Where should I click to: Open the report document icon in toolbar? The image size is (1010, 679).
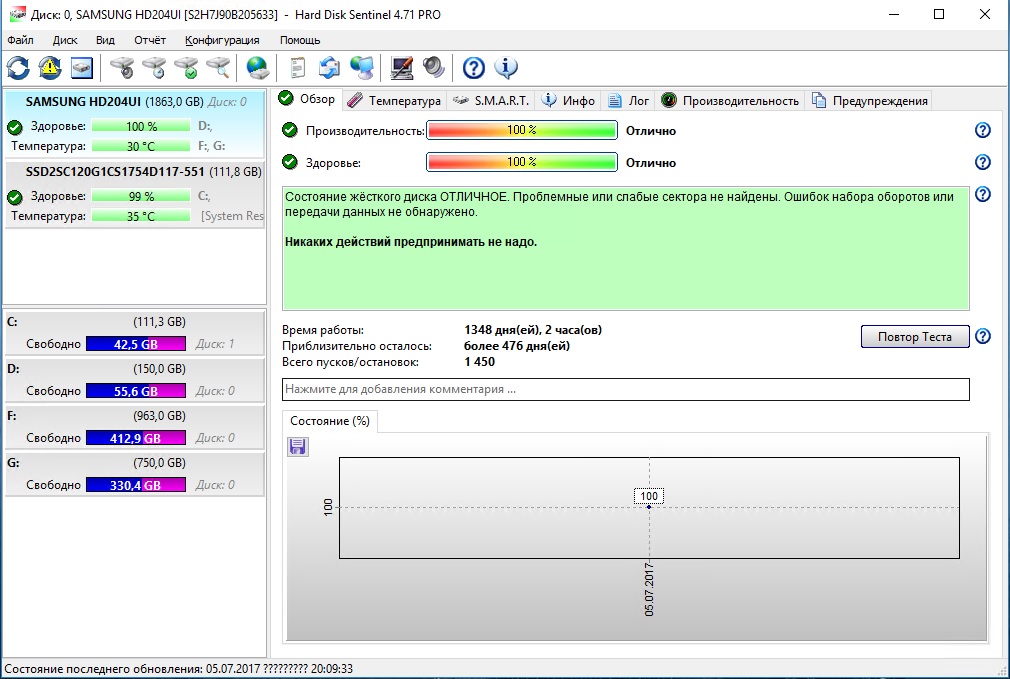click(297, 68)
